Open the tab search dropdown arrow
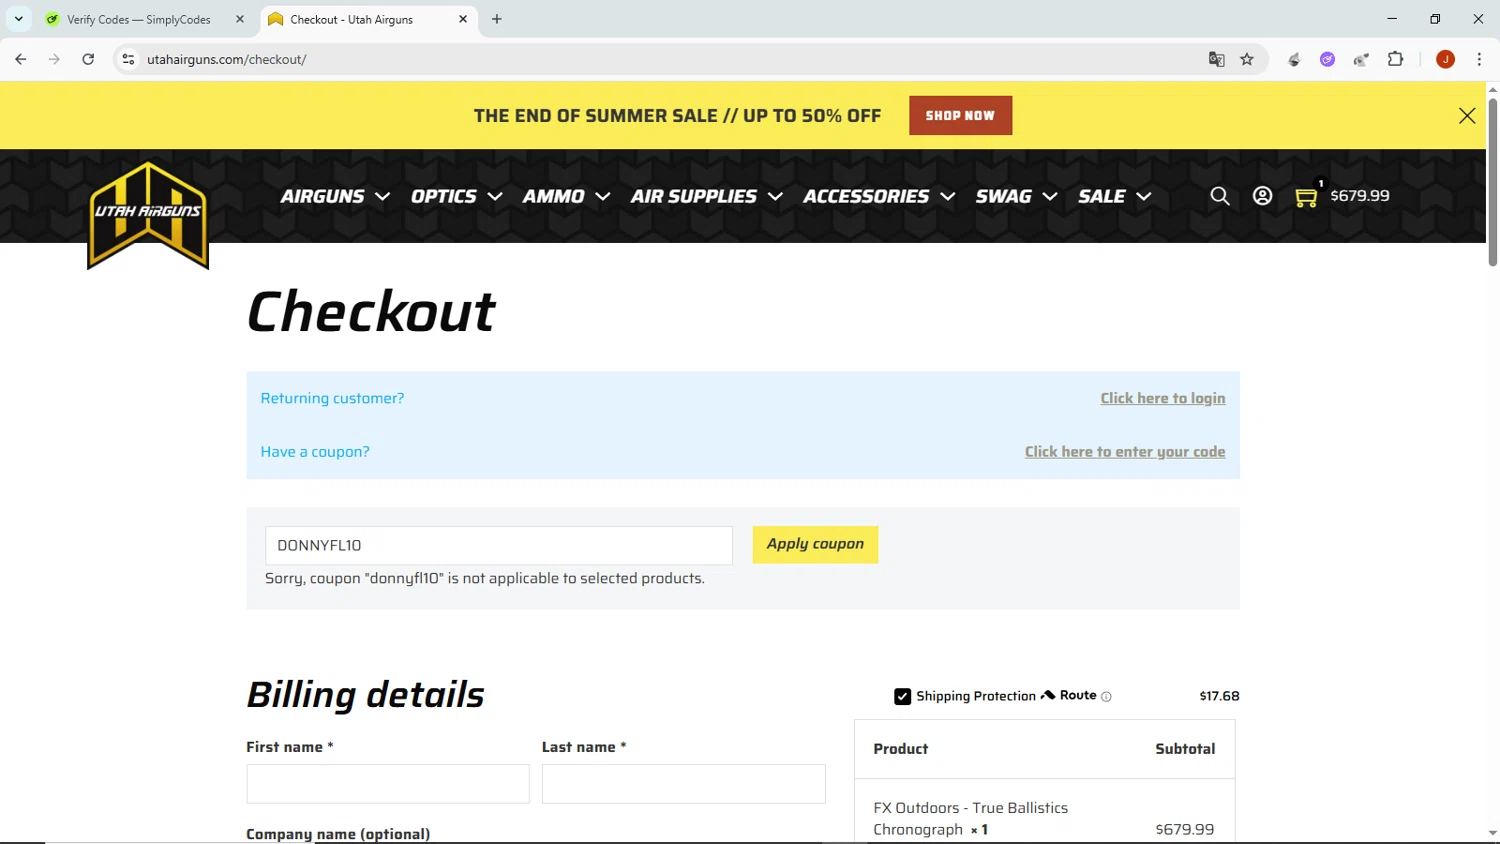Screen dimensions: 1500x844 [x=18, y=19]
